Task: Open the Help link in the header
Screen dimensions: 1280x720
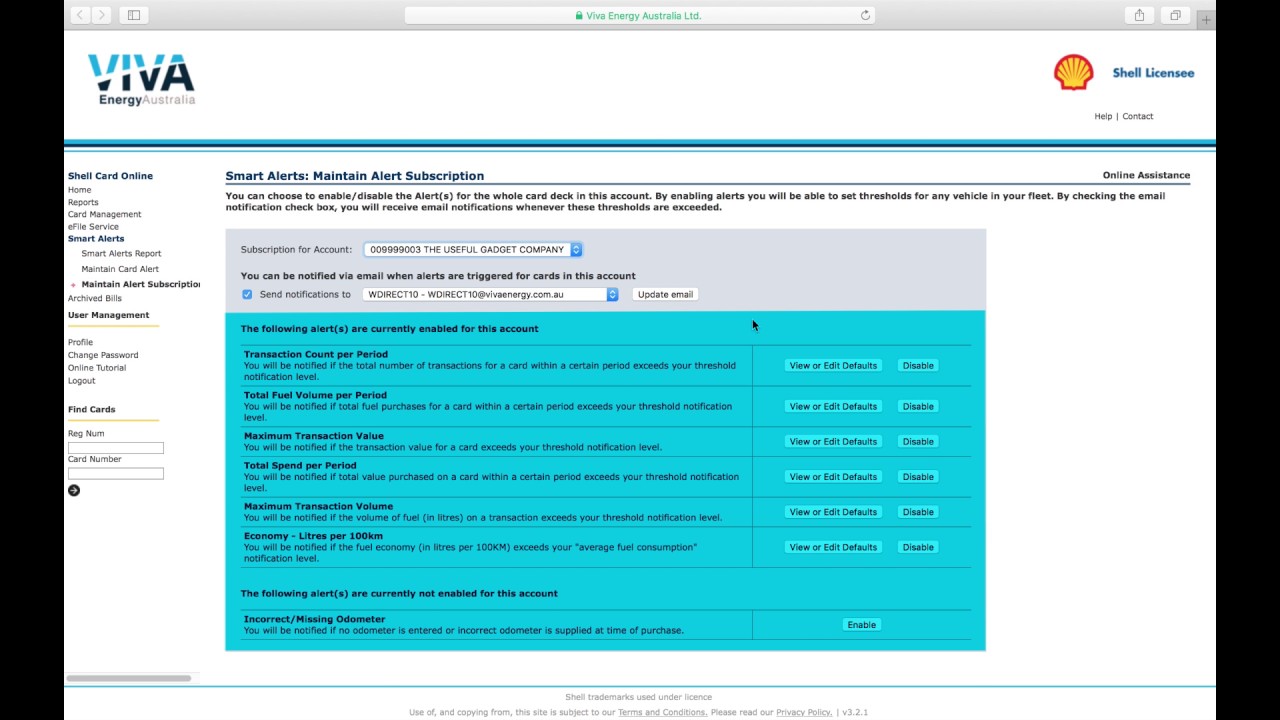Action: tap(1103, 116)
